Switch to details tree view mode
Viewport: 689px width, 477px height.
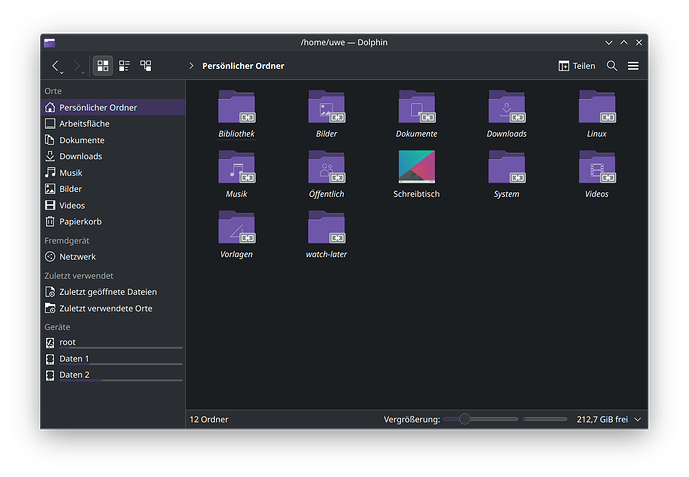(x=146, y=66)
